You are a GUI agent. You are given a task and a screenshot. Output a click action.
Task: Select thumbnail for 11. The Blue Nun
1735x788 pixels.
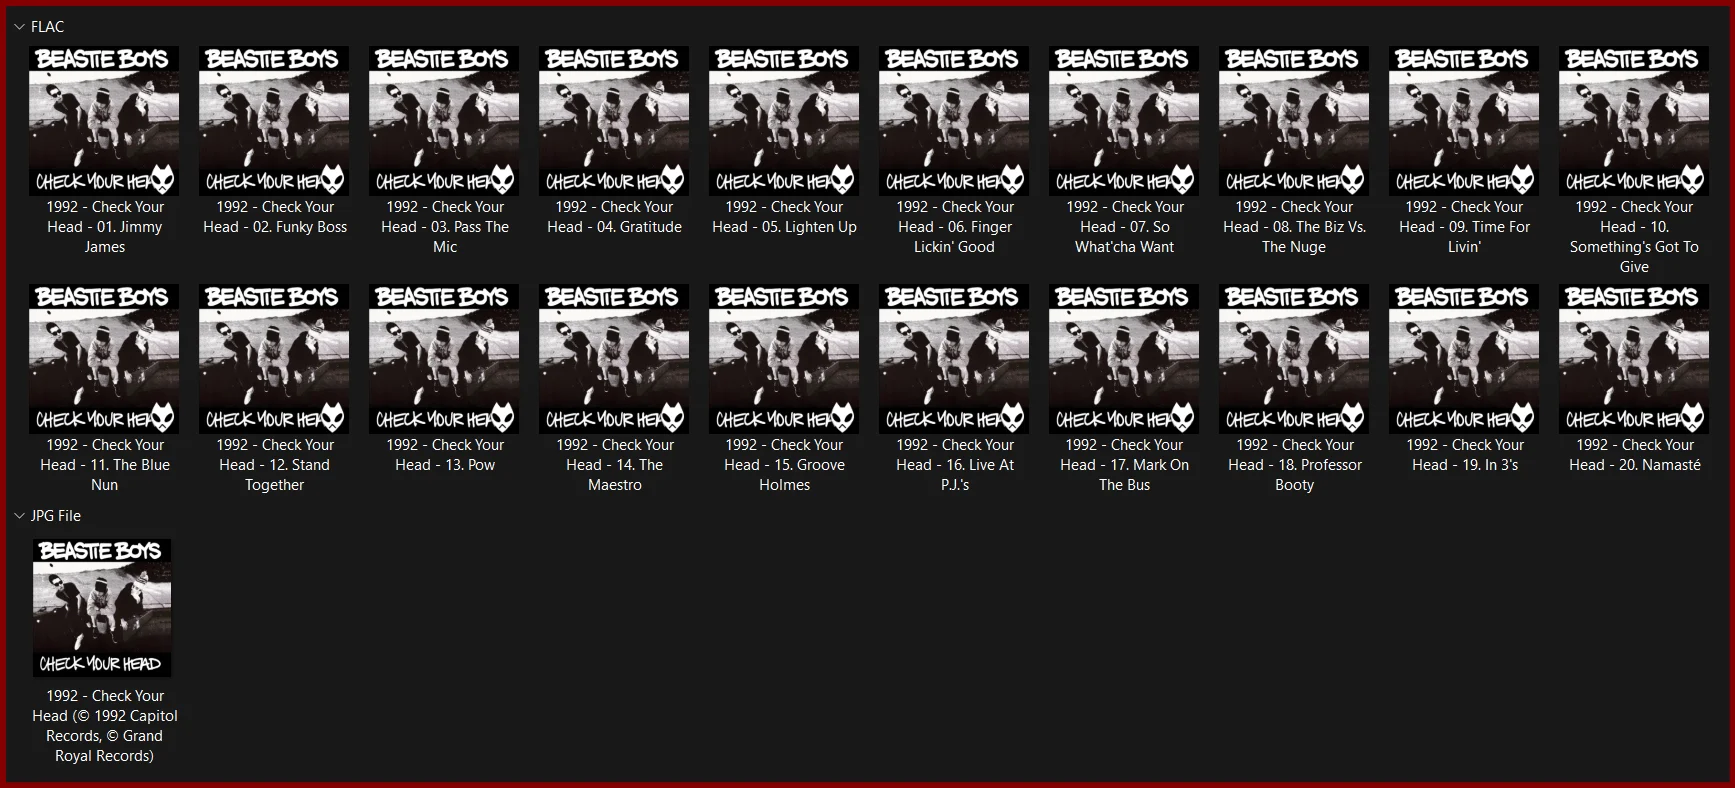point(104,358)
